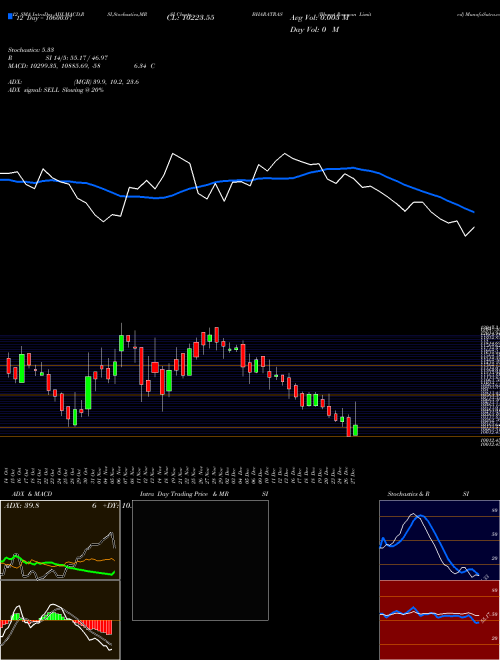Click the '12 Day' SMA value text
The image size is (500, 660).
[x=43, y=18]
